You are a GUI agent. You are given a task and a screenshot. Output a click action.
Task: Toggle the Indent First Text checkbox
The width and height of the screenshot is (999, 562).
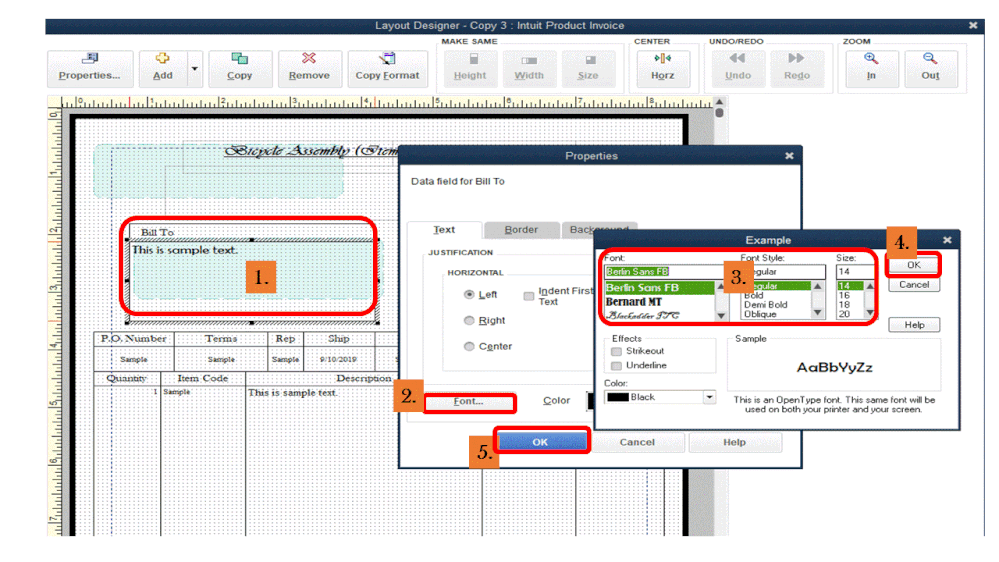pos(529,296)
